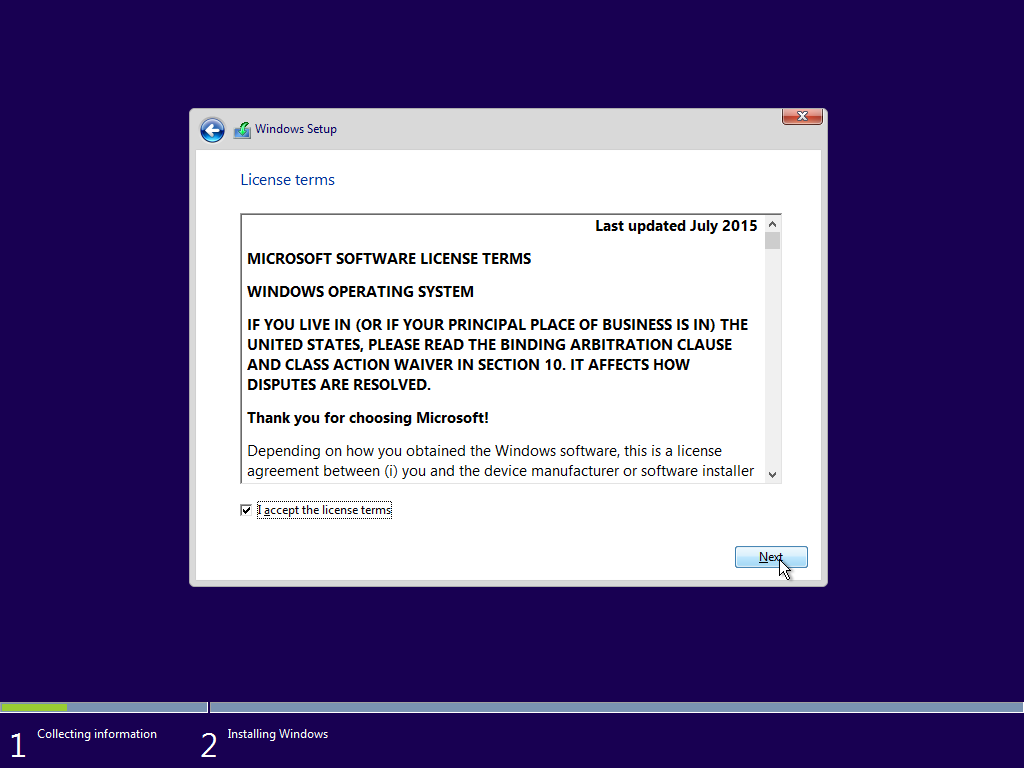Click the Windows Setup logo in title bar
Viewport: 1024px width, 768px height.
point(241,129)
